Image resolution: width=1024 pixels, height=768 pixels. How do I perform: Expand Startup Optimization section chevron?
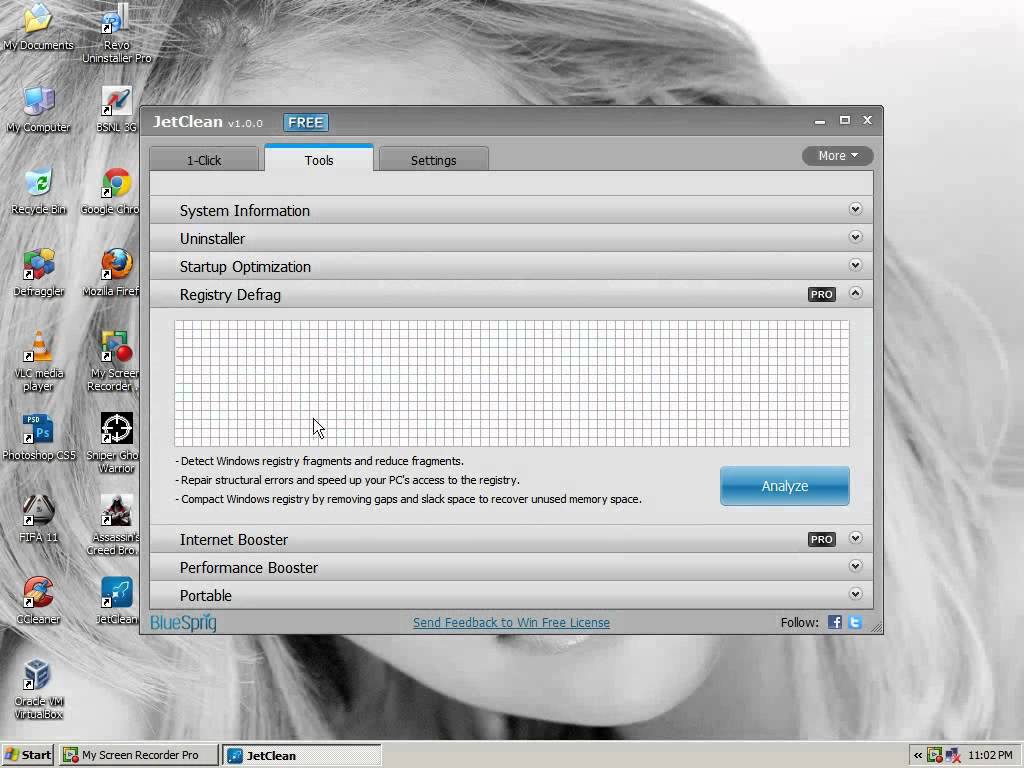[856, 265]
